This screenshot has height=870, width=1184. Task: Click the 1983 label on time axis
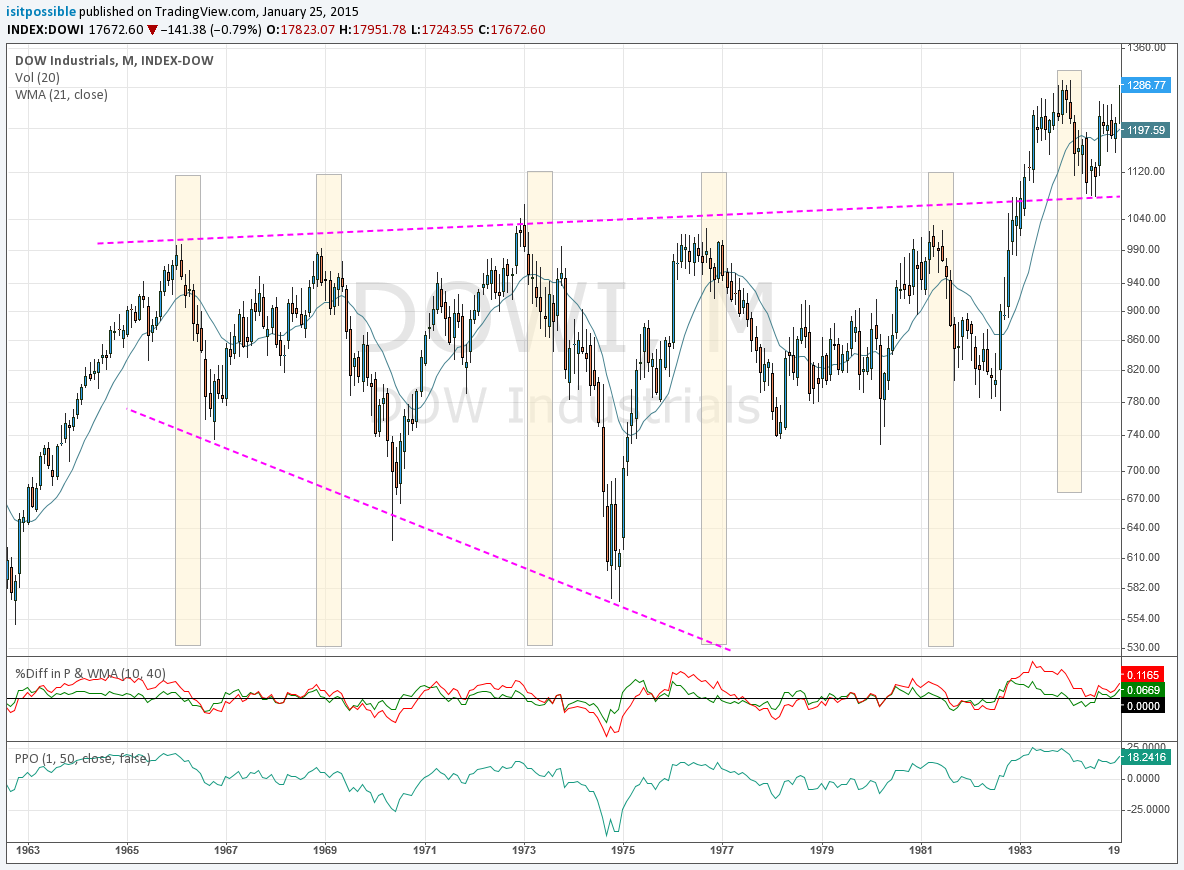(x=1020, y=850)
